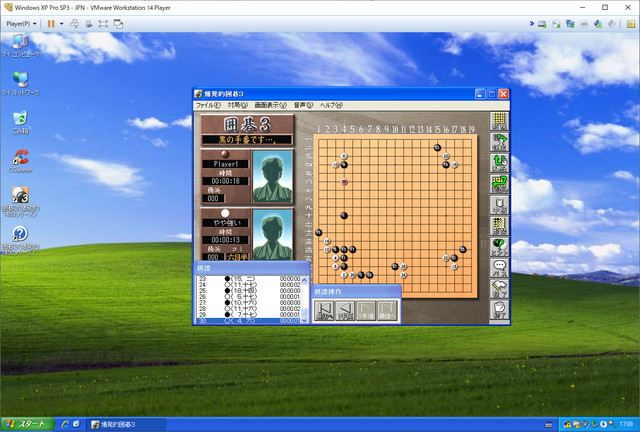The image size is (640, 432).
Task: Select move 30 row in 棋譜 list
Action: coord(249,321)
